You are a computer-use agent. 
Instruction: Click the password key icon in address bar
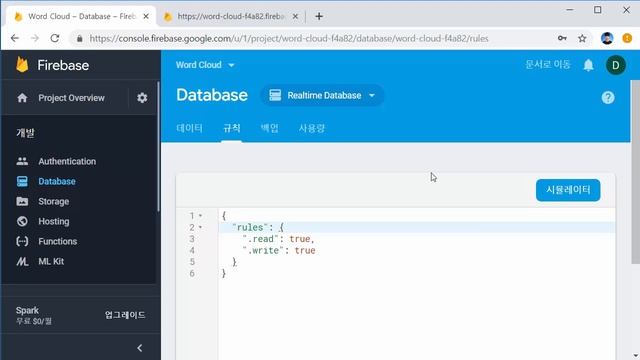click(x=562, y=38)
